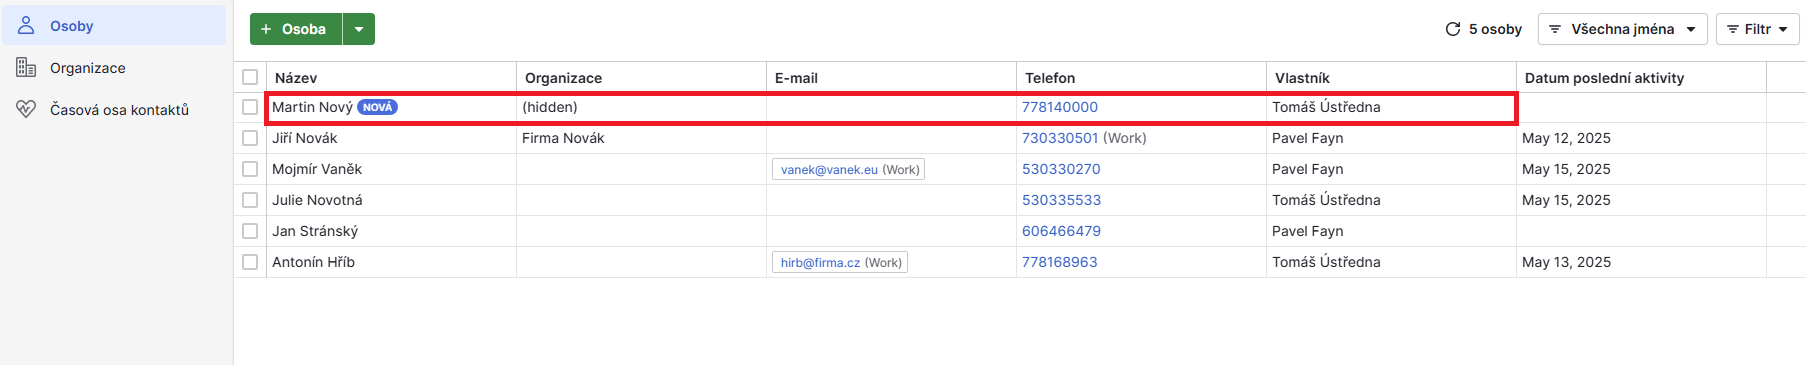Screen dimensions: 1806x365
Task: Open Časová osa kontaktů section
Action: [119, 110]
